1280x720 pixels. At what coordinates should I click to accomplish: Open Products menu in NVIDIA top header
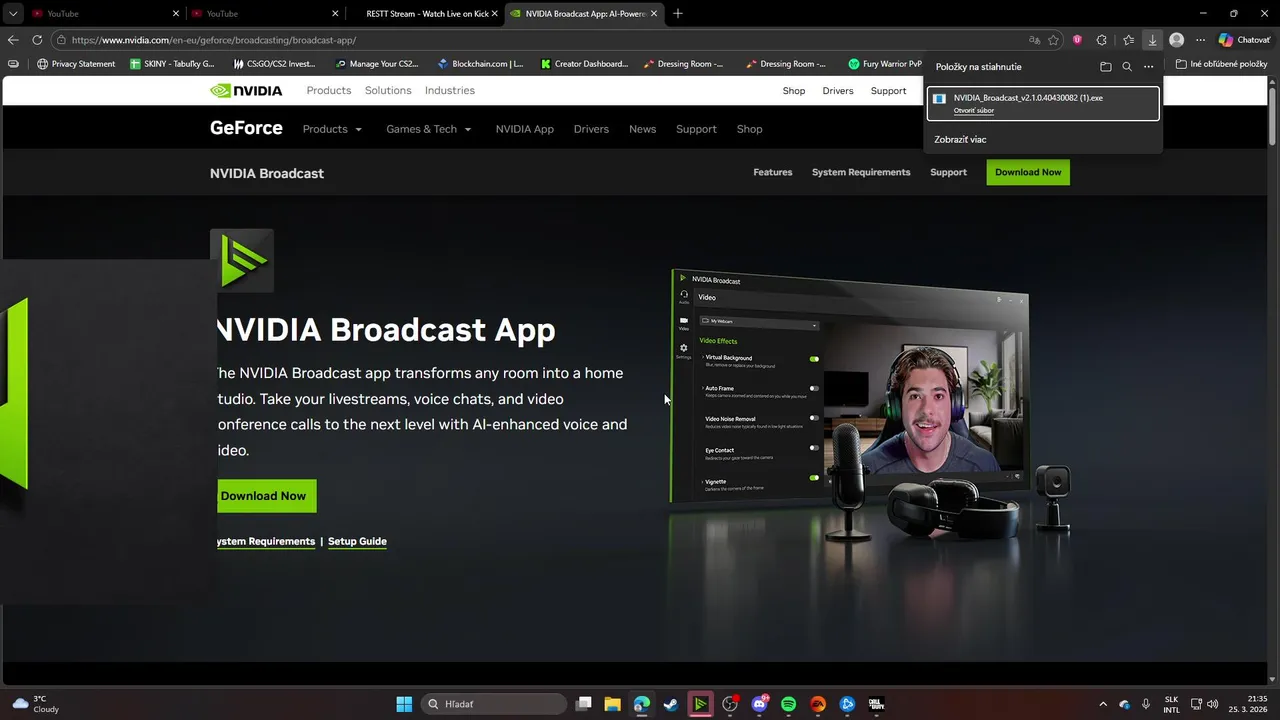[x=329, y=90]
